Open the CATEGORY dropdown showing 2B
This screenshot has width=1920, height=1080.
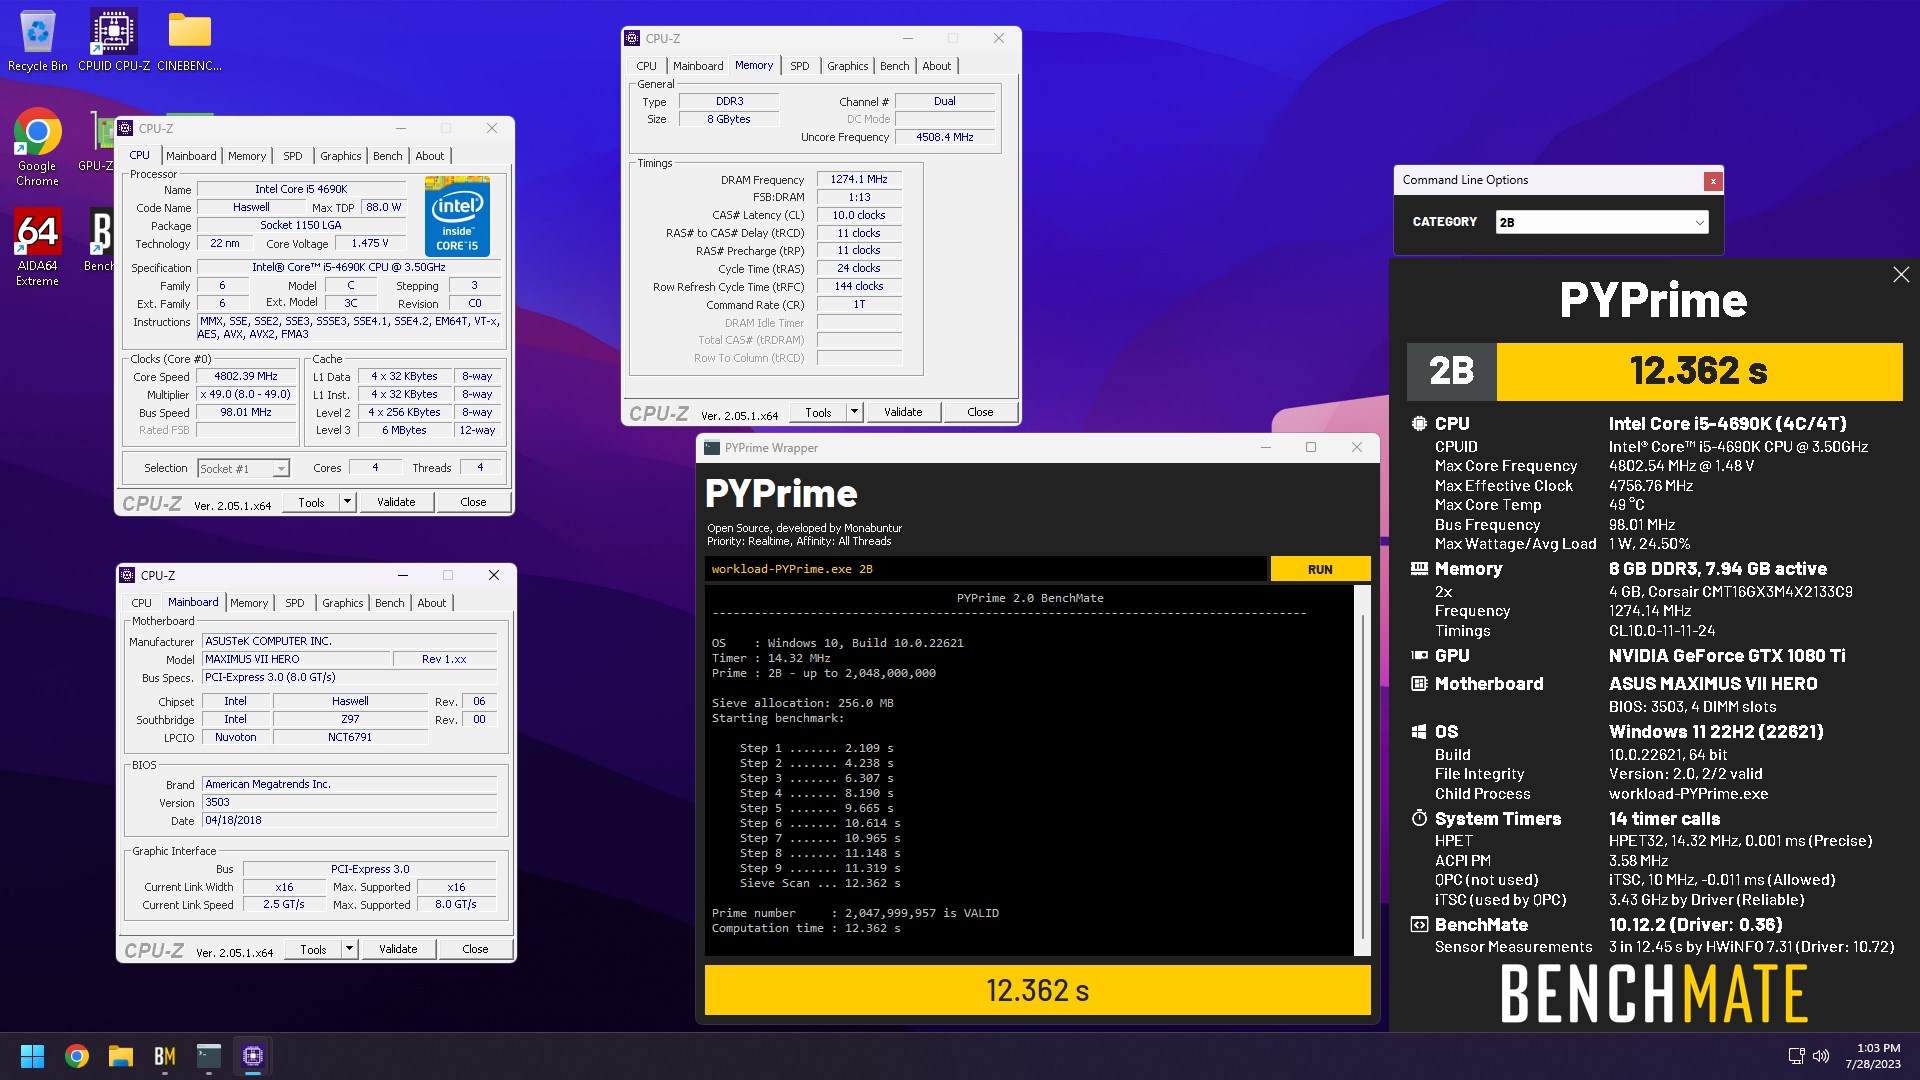point(1601,222)
